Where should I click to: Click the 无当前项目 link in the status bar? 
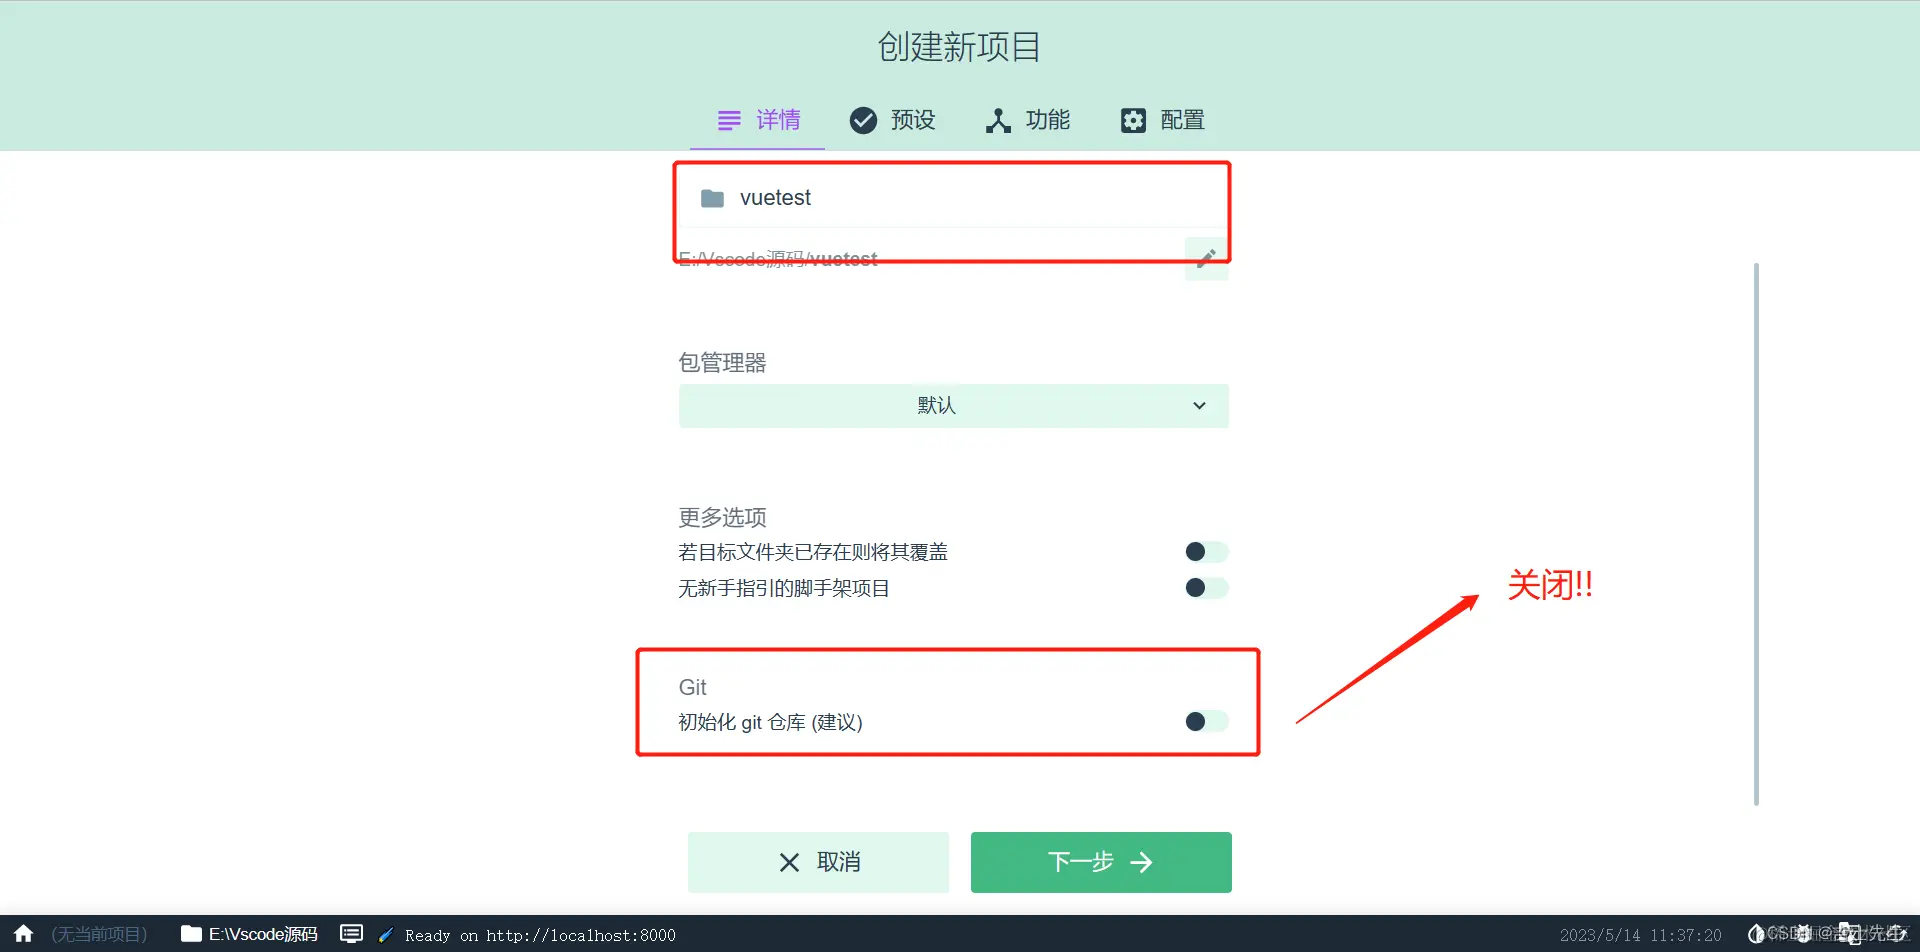click(97, 934)
